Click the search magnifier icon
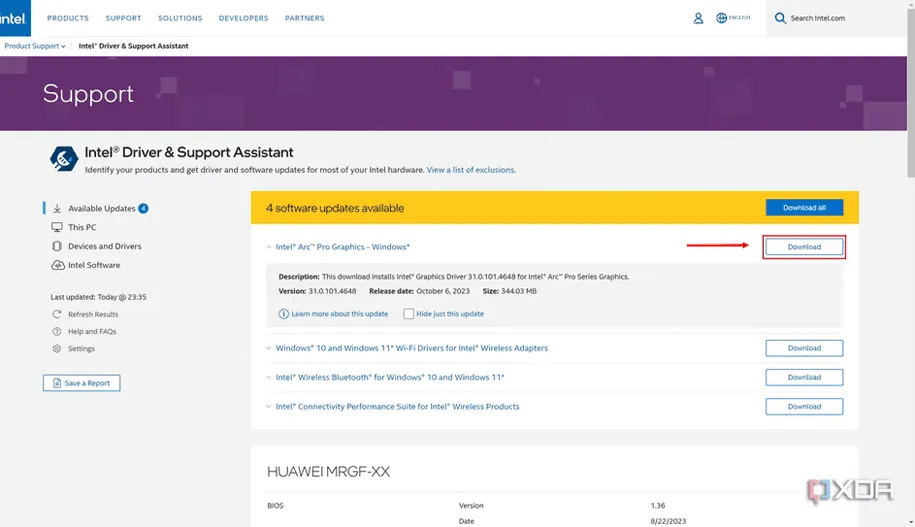This screenshot has width=915, height=527. coord(780,18)
